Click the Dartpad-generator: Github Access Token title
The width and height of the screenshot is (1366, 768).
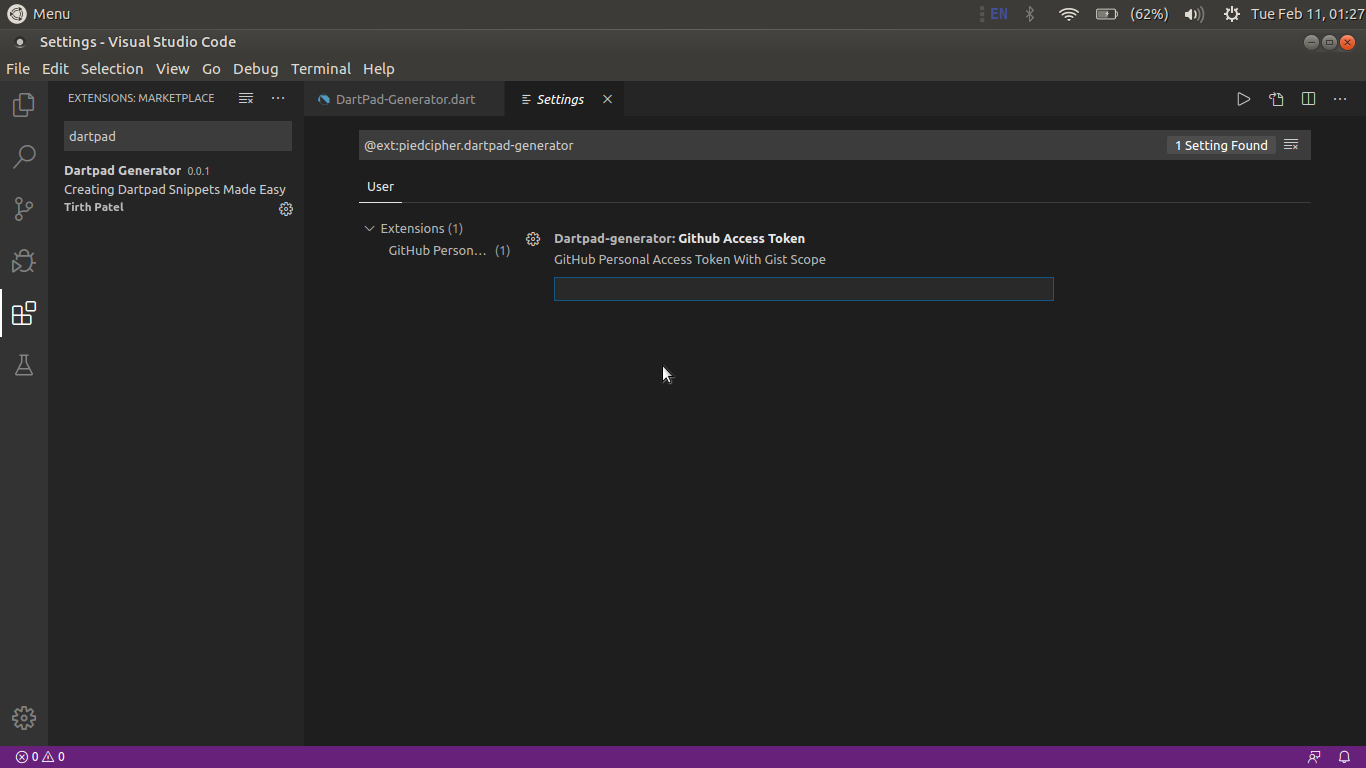[679, 238]
